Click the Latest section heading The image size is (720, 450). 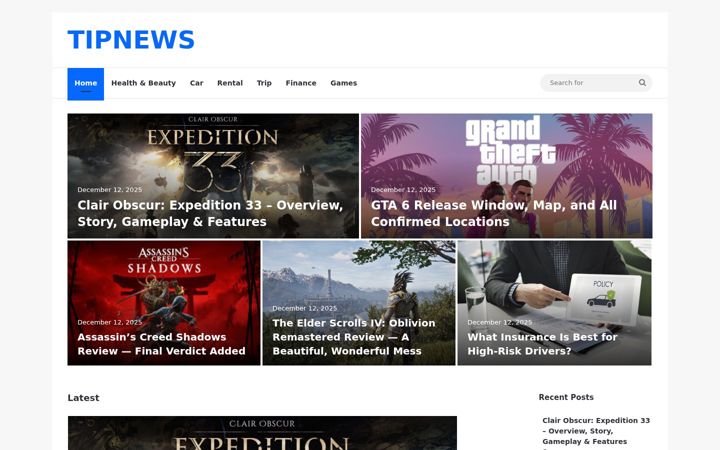tap(83, 398)
